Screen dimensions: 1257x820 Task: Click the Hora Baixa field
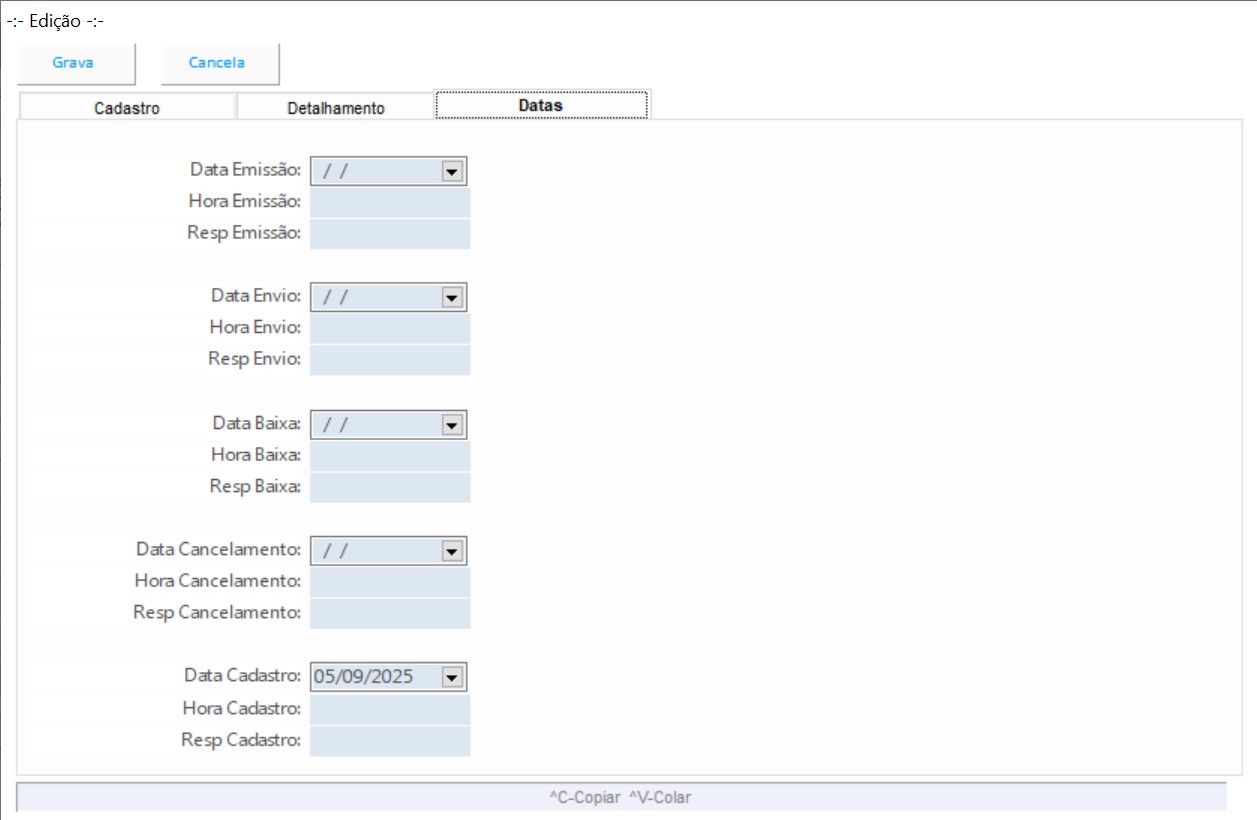pyautogui.click(x=389, y=456)
